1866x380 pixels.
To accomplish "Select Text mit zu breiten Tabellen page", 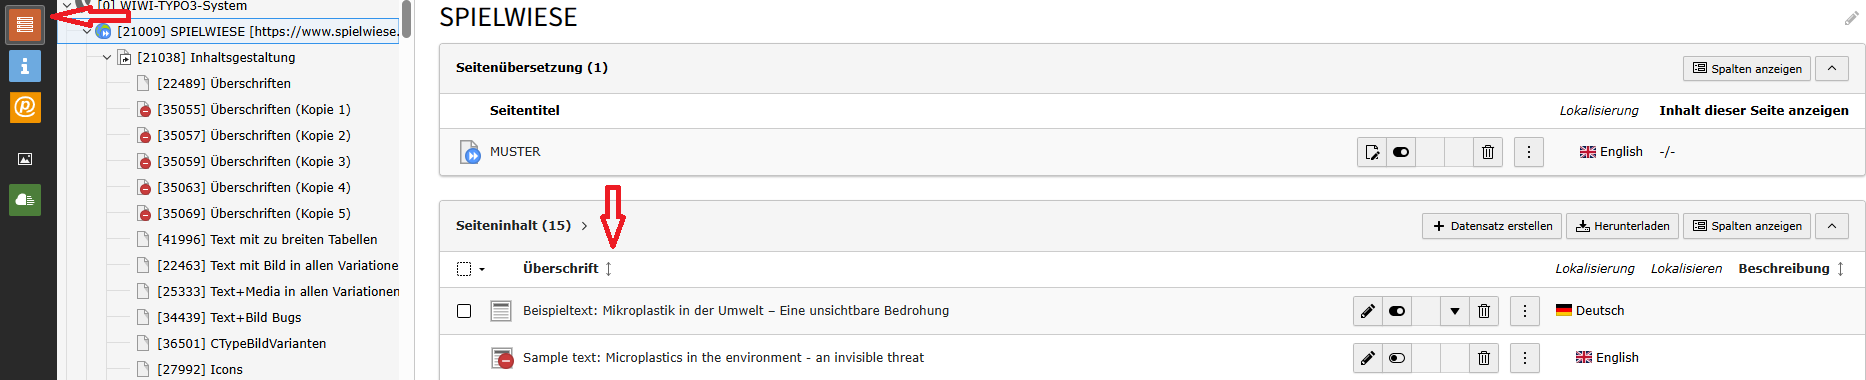I will 267,240.
